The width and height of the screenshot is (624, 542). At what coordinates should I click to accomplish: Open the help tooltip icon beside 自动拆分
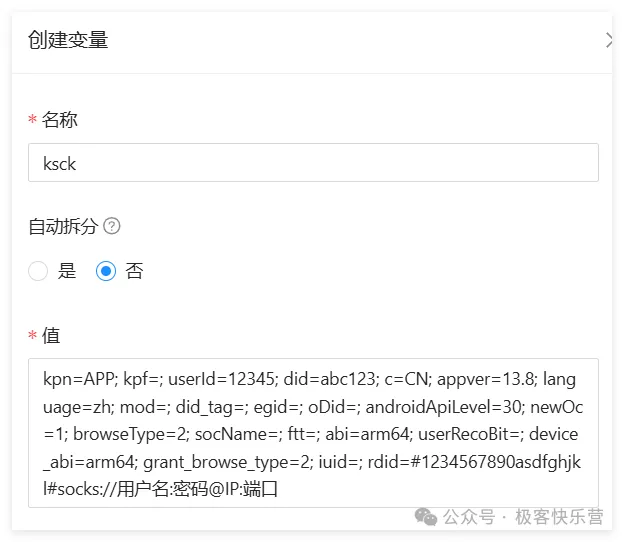tap(112, 226)
